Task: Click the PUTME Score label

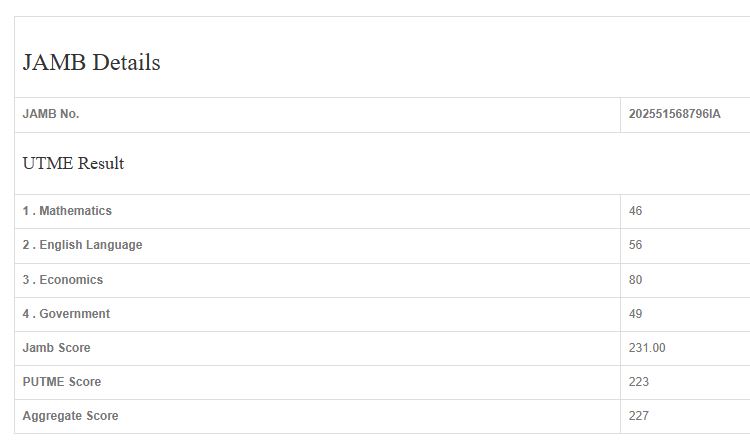Action: coord(62,382)
